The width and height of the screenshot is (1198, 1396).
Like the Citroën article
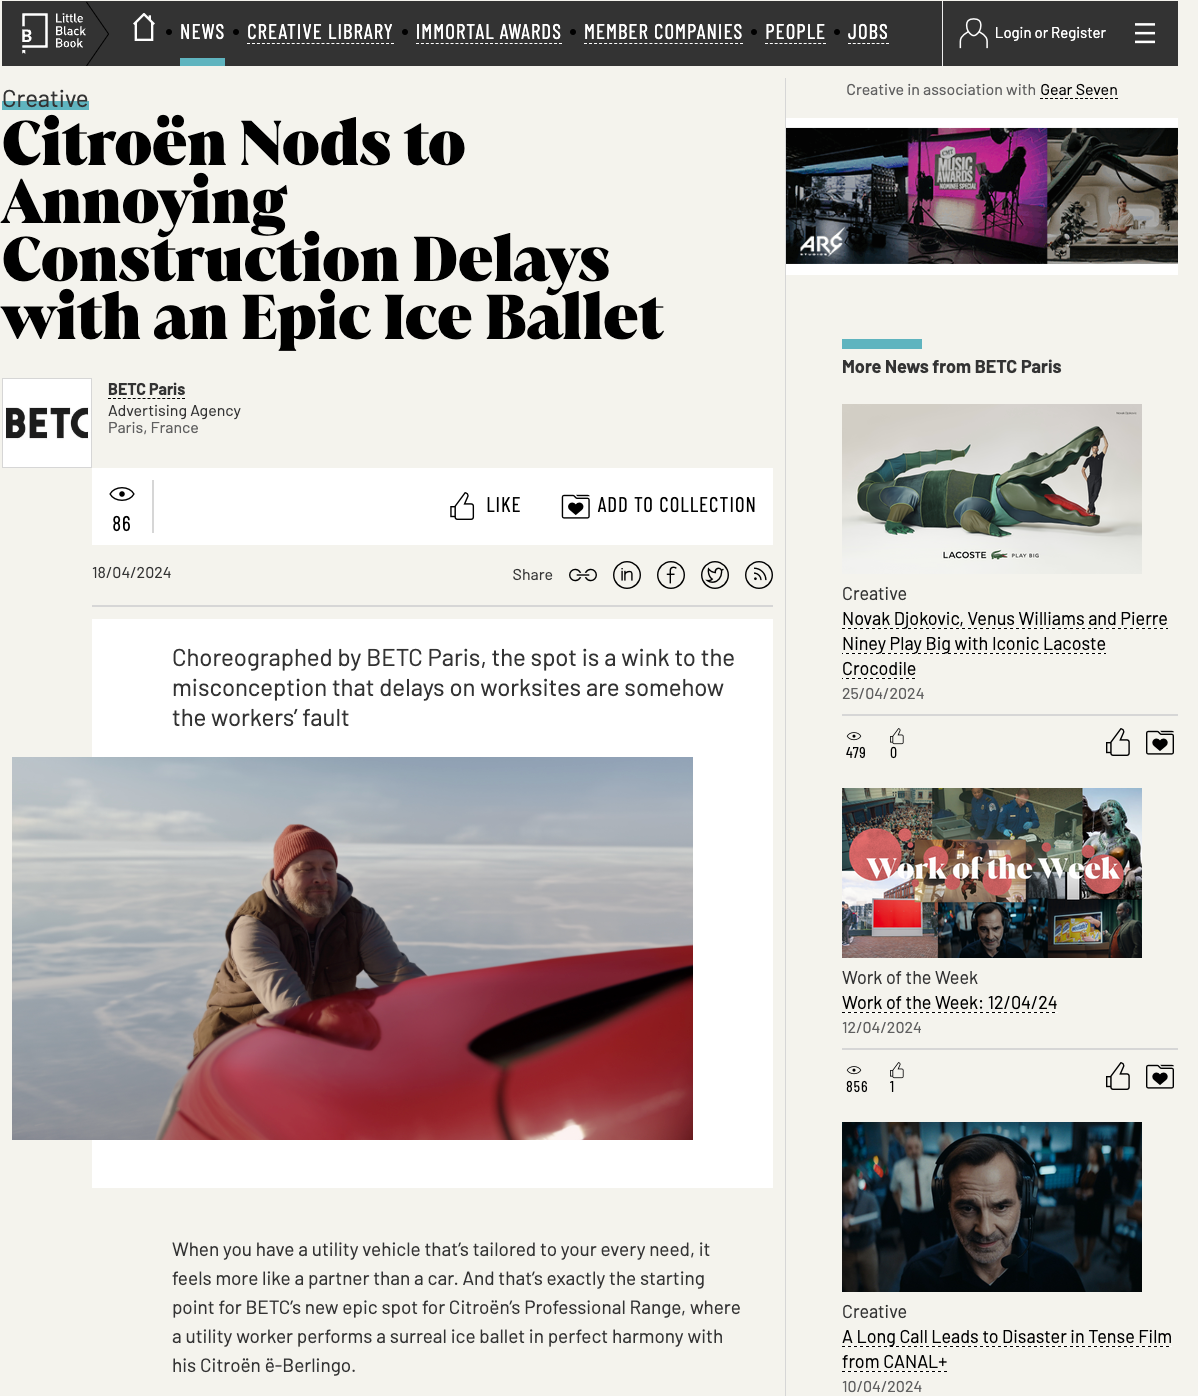pyautogui.click(x=485, y=506)
